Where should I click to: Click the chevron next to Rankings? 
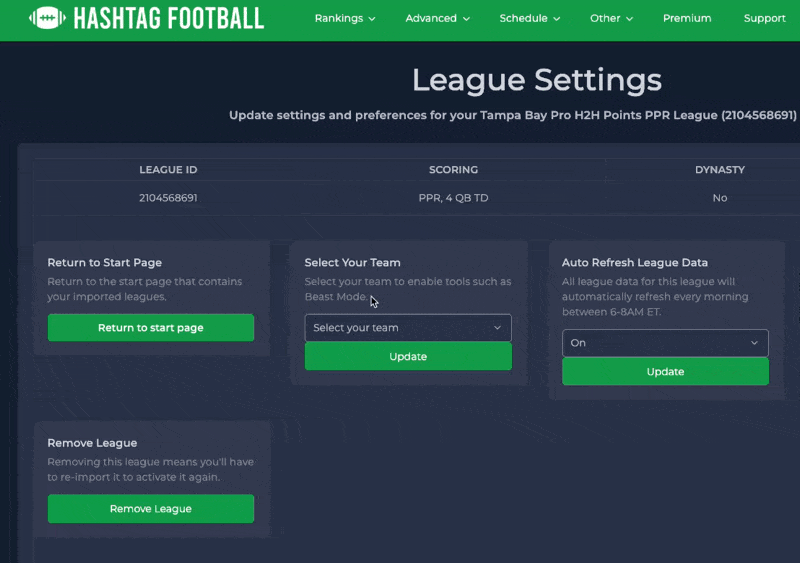(x=372, y=19)
